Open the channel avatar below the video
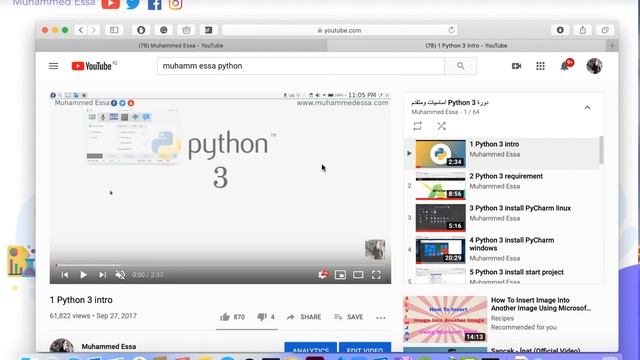The image size is (640, 360). [61, 346]
